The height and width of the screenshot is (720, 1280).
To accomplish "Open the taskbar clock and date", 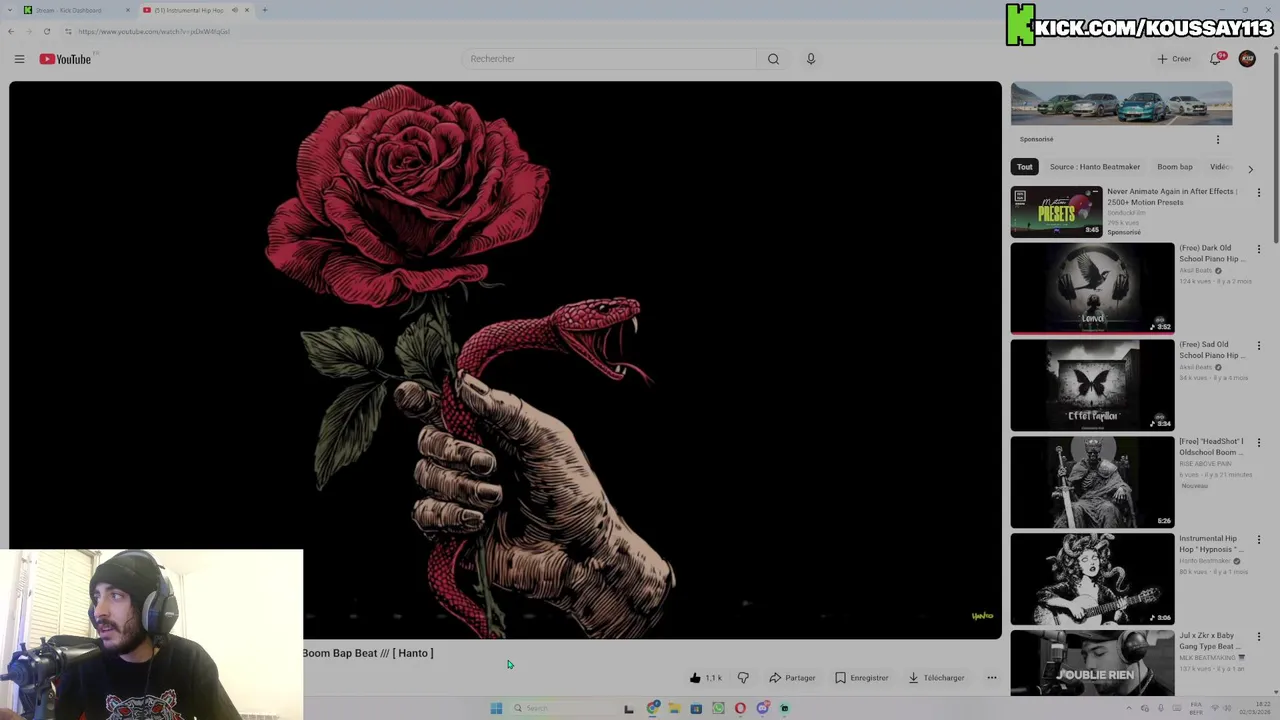I will pyautogui.click(x=1253, y=708).
